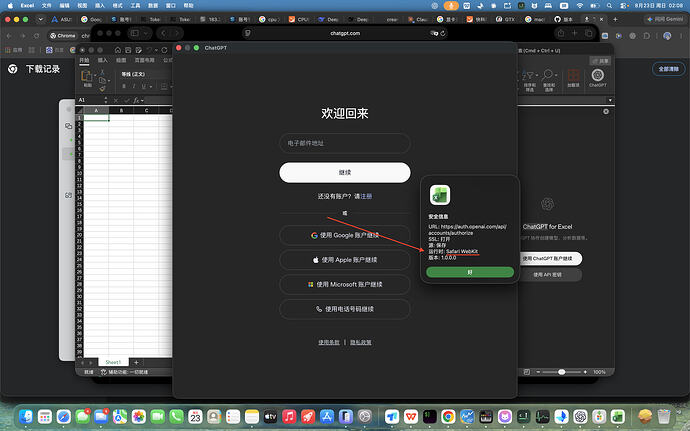Click the email address (电子邮件地址) input field
This screenshot has width=690, height=431.
coord(345,143)
